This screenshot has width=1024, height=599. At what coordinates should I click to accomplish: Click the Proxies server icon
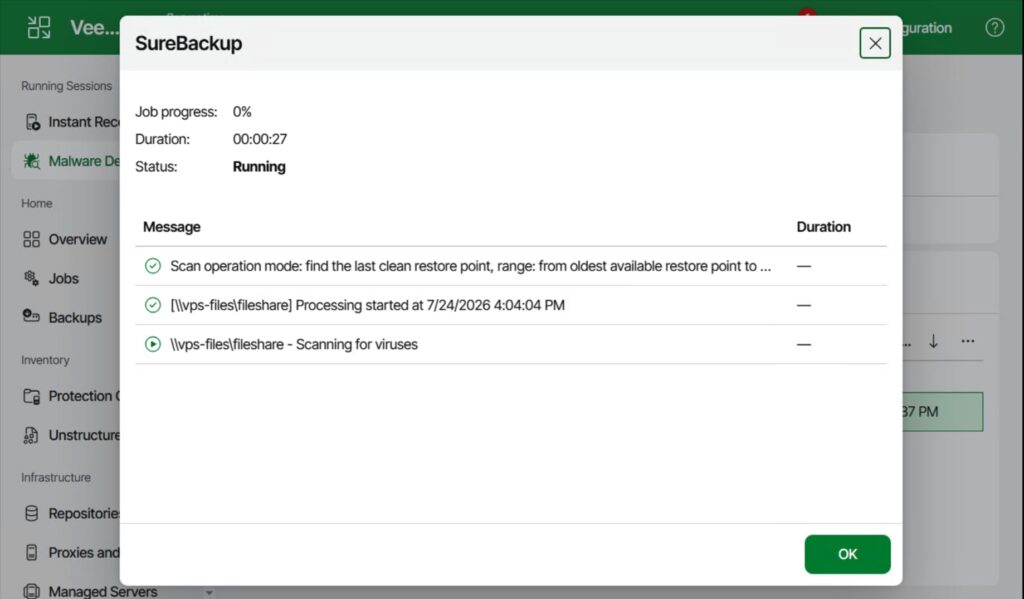[x=31, y=553]
